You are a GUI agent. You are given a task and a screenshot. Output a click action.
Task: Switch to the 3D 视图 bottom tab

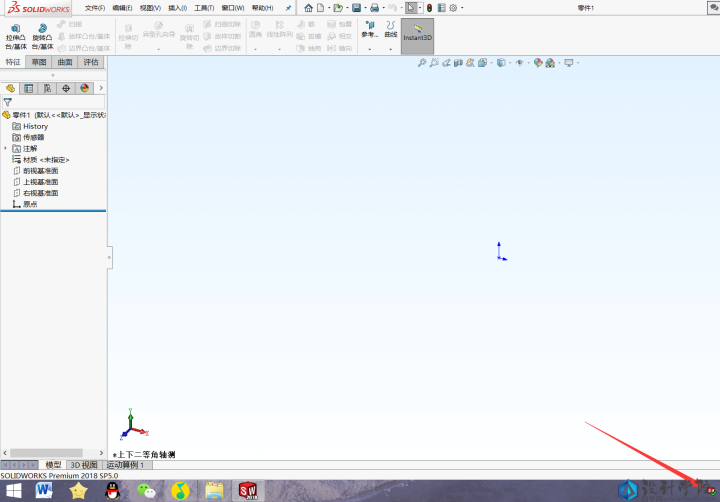[84, 465]
